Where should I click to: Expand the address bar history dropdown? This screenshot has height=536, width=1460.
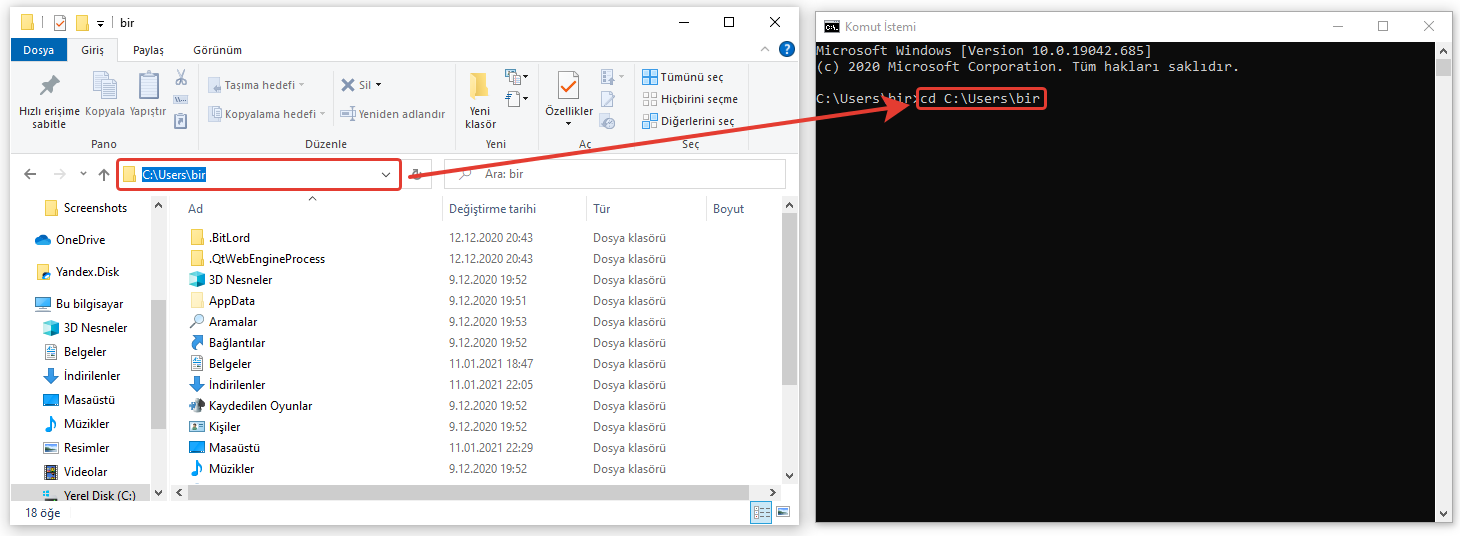pos(386,175)
